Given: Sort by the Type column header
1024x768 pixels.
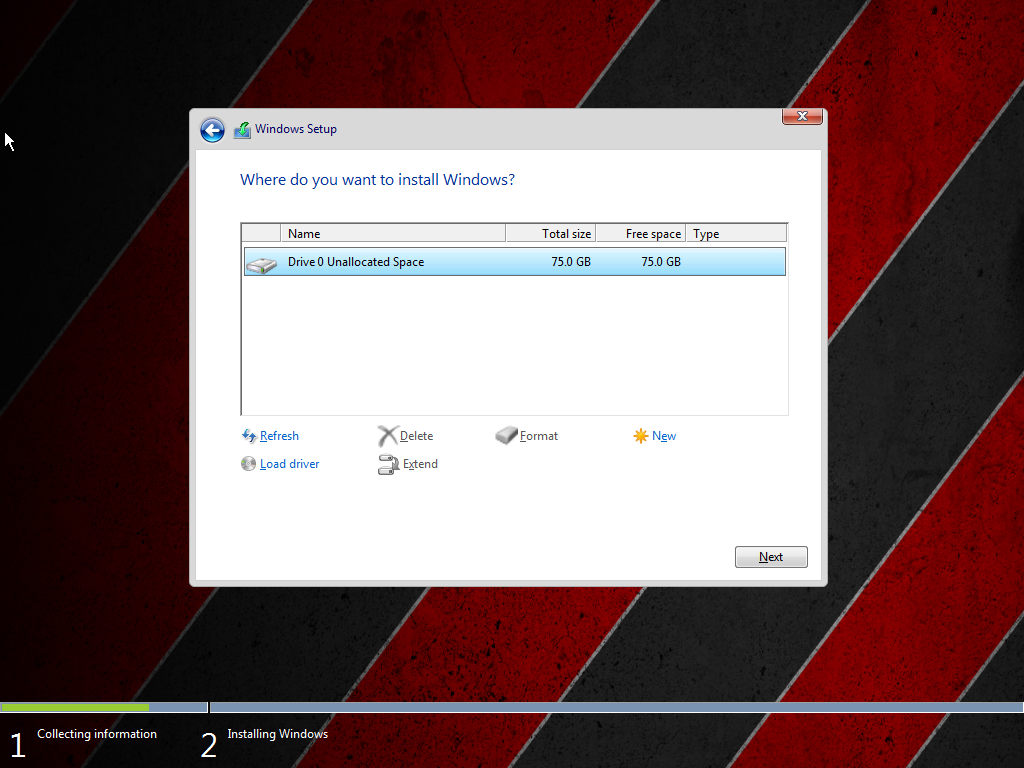Looking at the screenshot, I should [737, 233].
